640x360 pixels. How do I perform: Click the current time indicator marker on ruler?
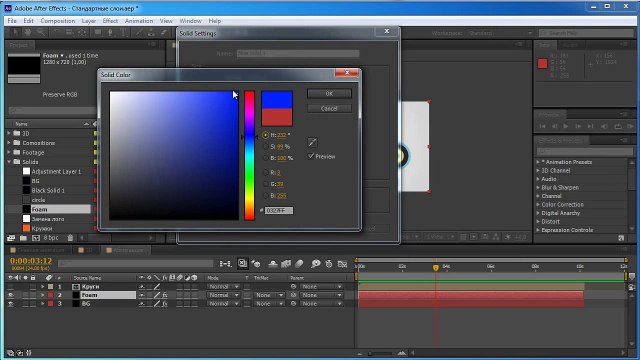coord(436,267)
